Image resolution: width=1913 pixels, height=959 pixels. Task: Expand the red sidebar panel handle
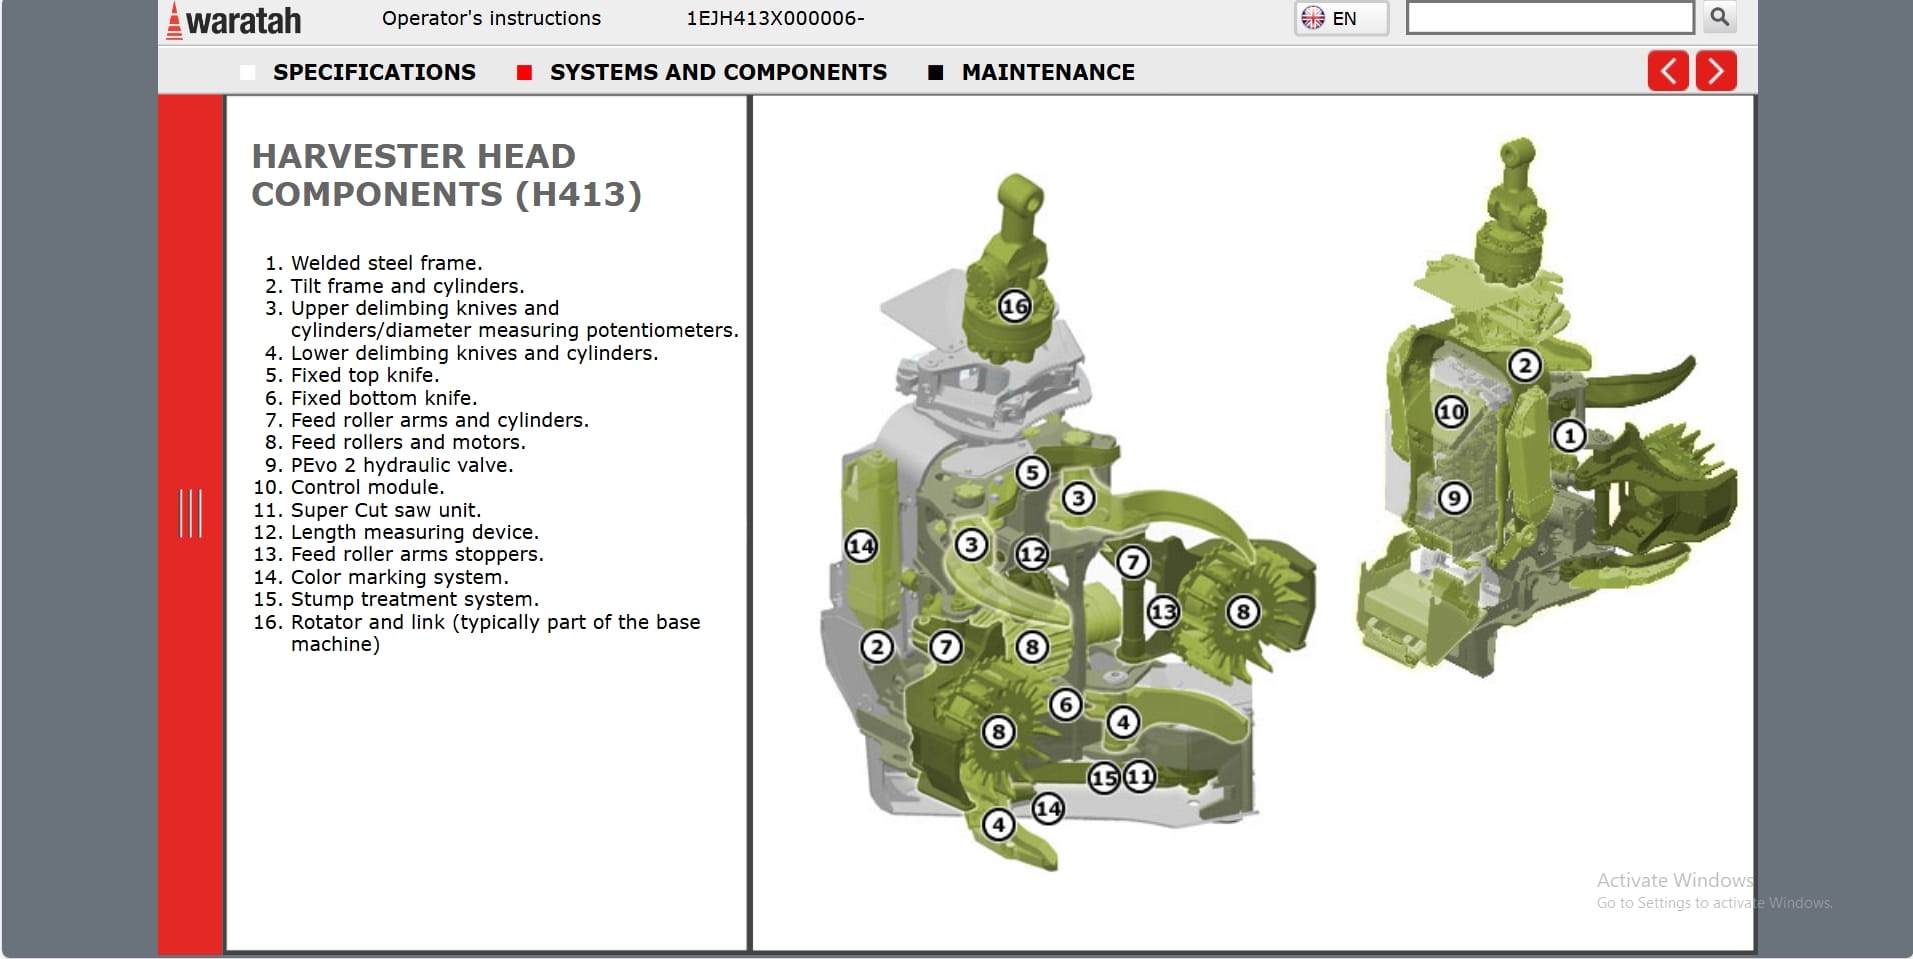tap(190, 513)
